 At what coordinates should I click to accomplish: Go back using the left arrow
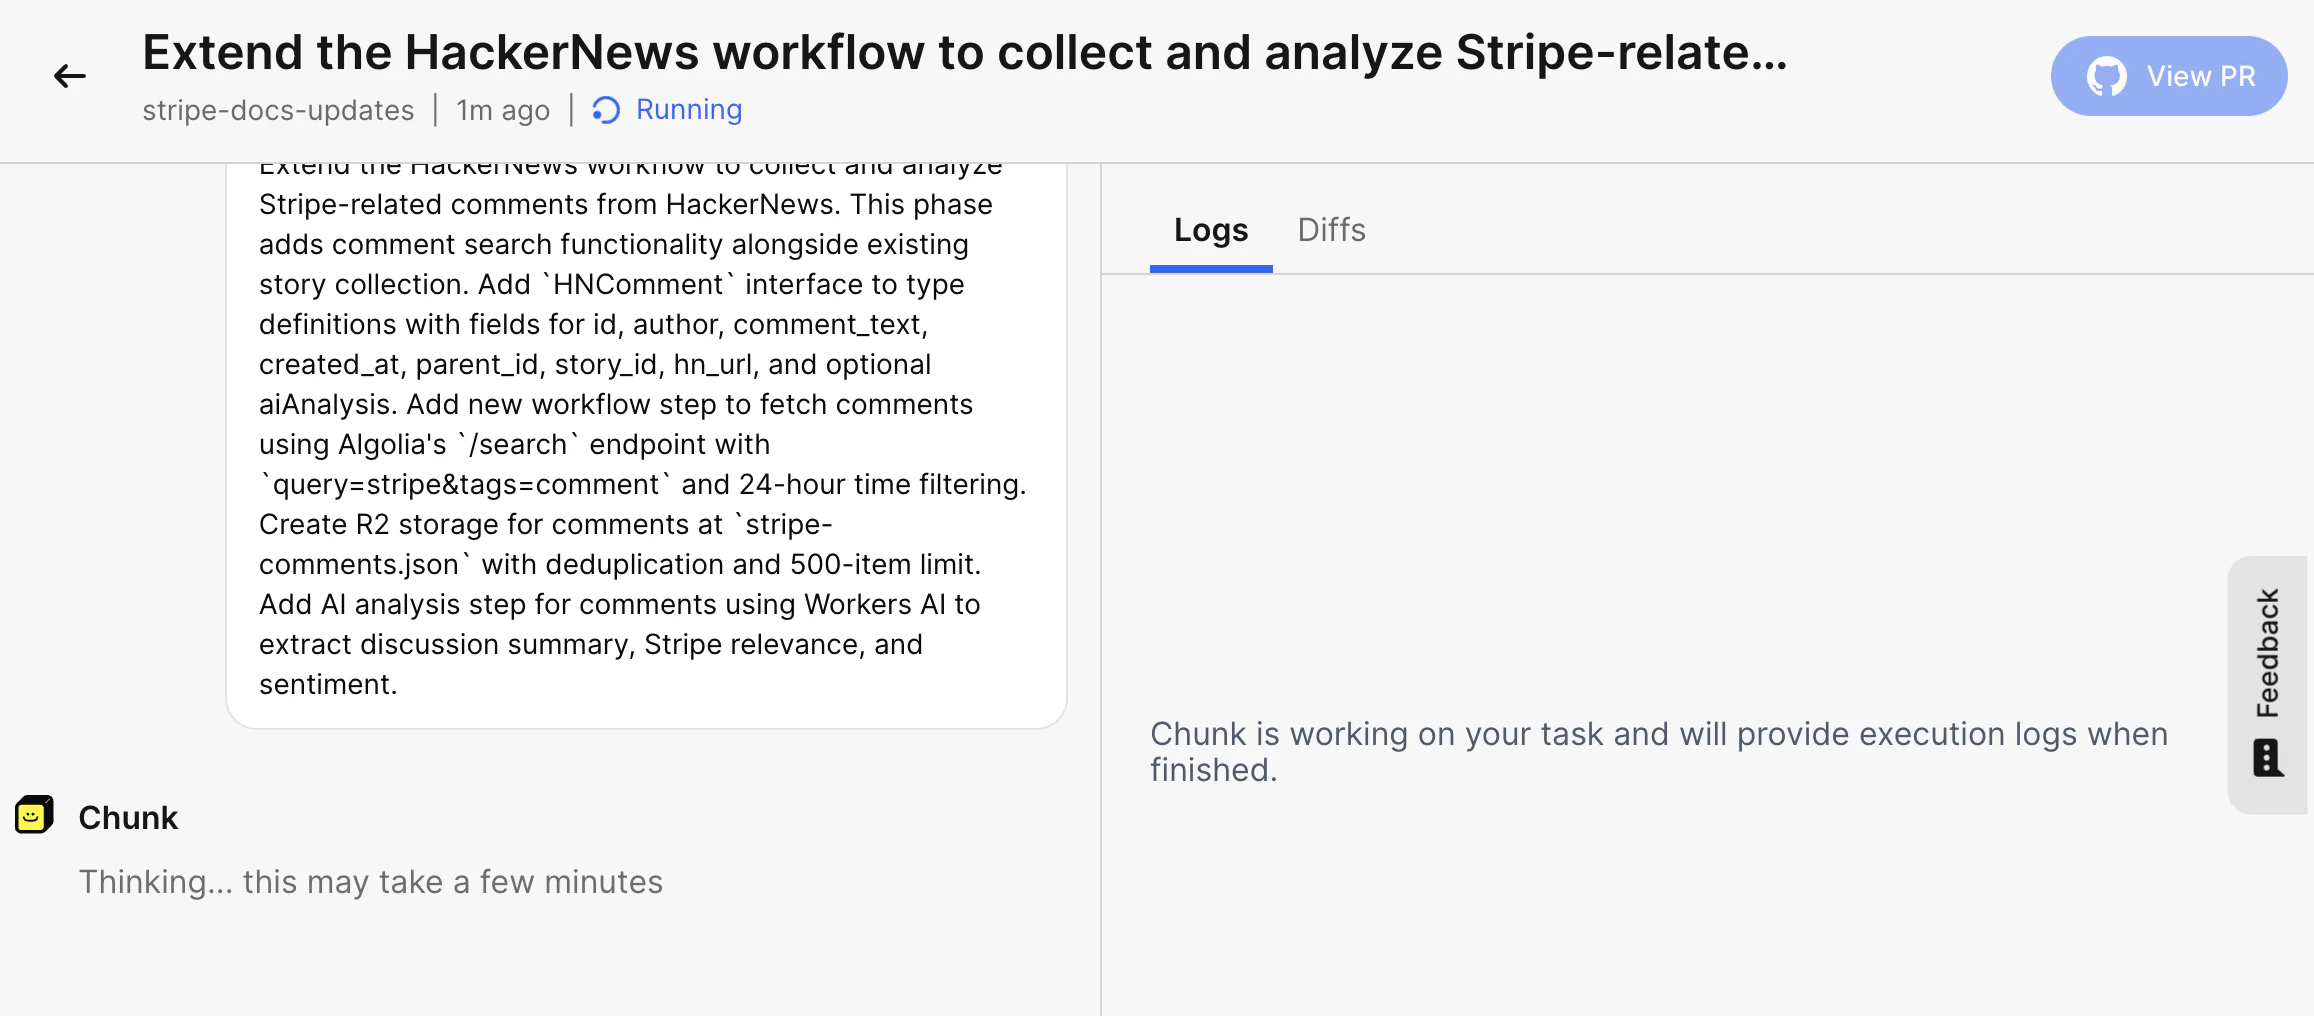pos(70,76)
